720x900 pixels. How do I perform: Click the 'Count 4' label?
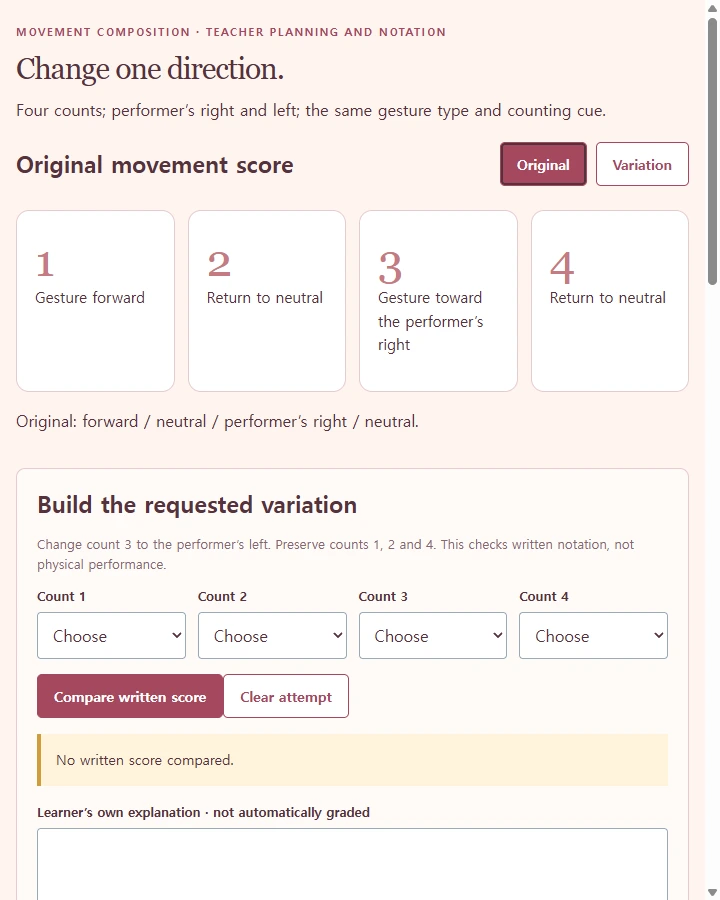click(544, 596)
